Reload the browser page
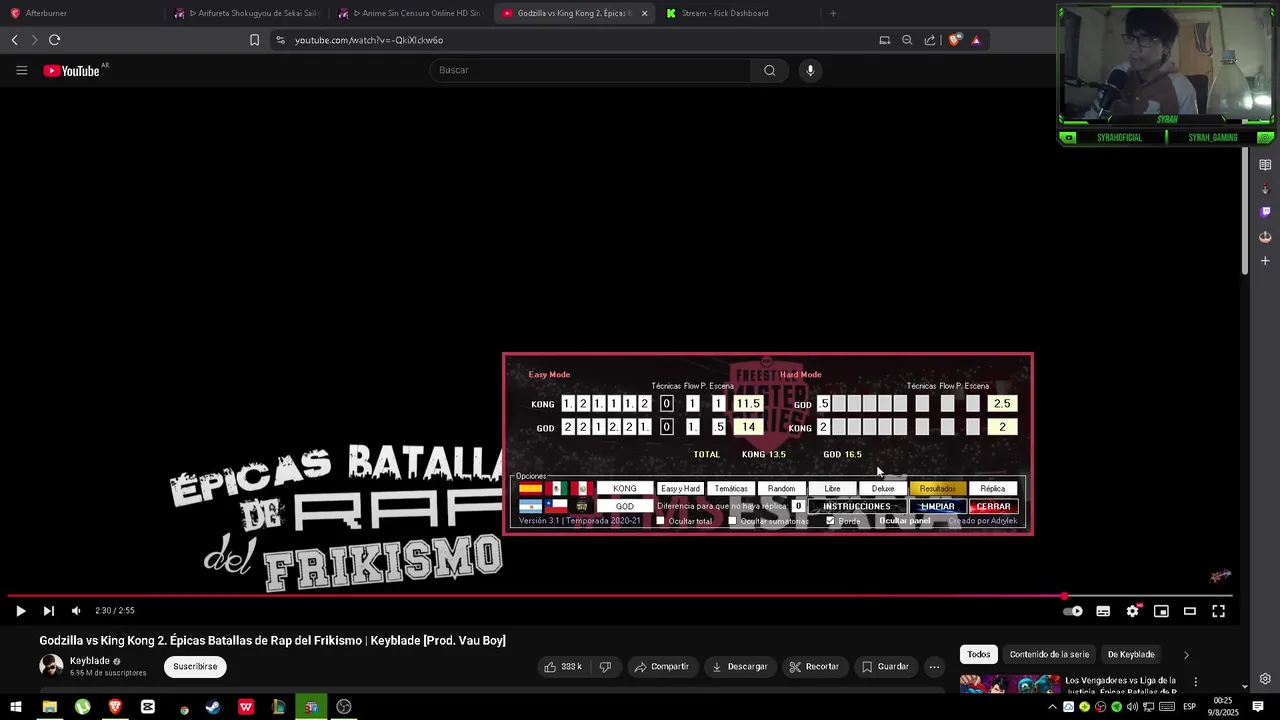1280x720 pixels. coord(54,40)
